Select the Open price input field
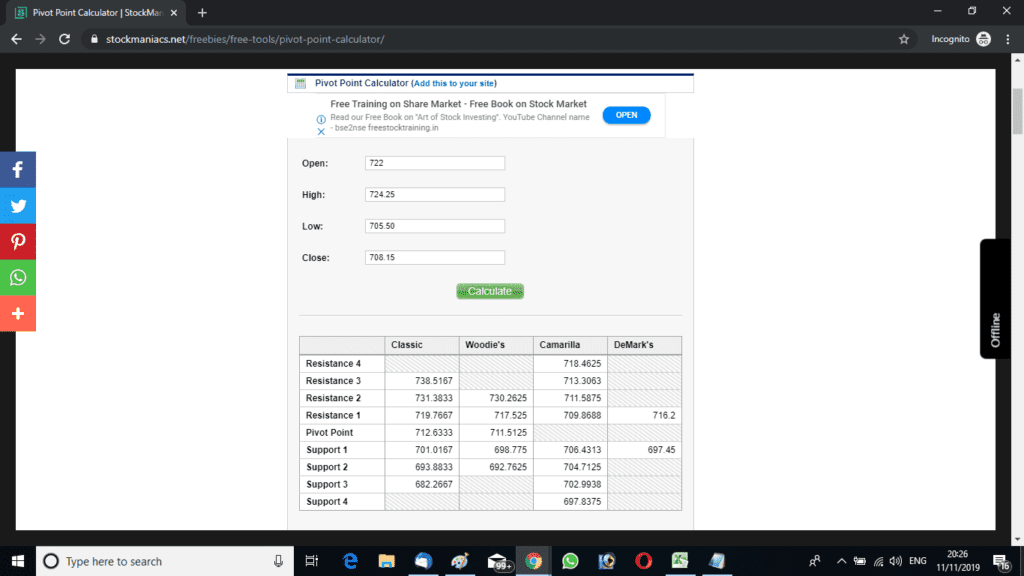1024x576 pixels. [x=434, y=162]
